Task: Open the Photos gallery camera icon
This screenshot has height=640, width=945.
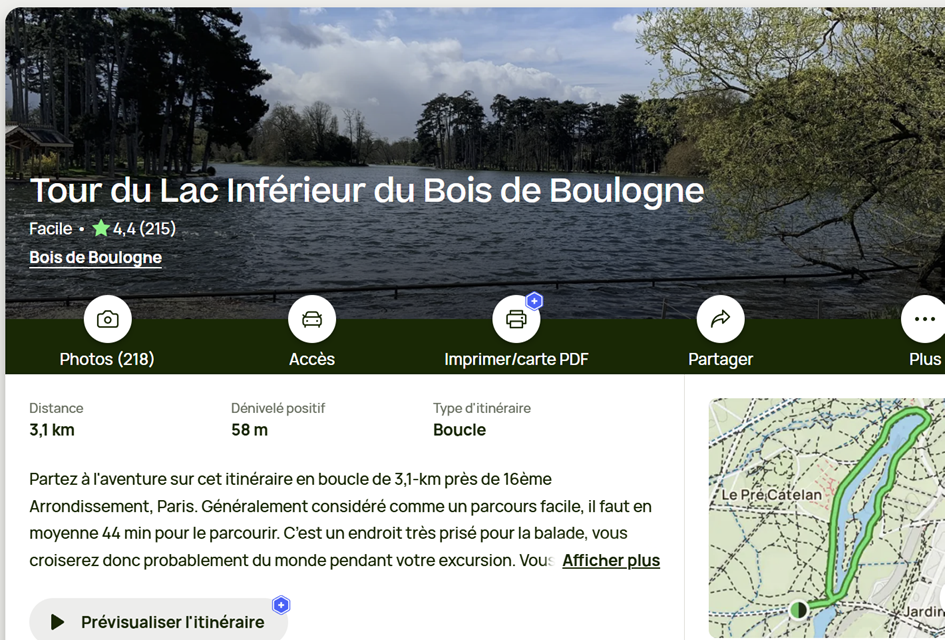Action: [107, 320]
